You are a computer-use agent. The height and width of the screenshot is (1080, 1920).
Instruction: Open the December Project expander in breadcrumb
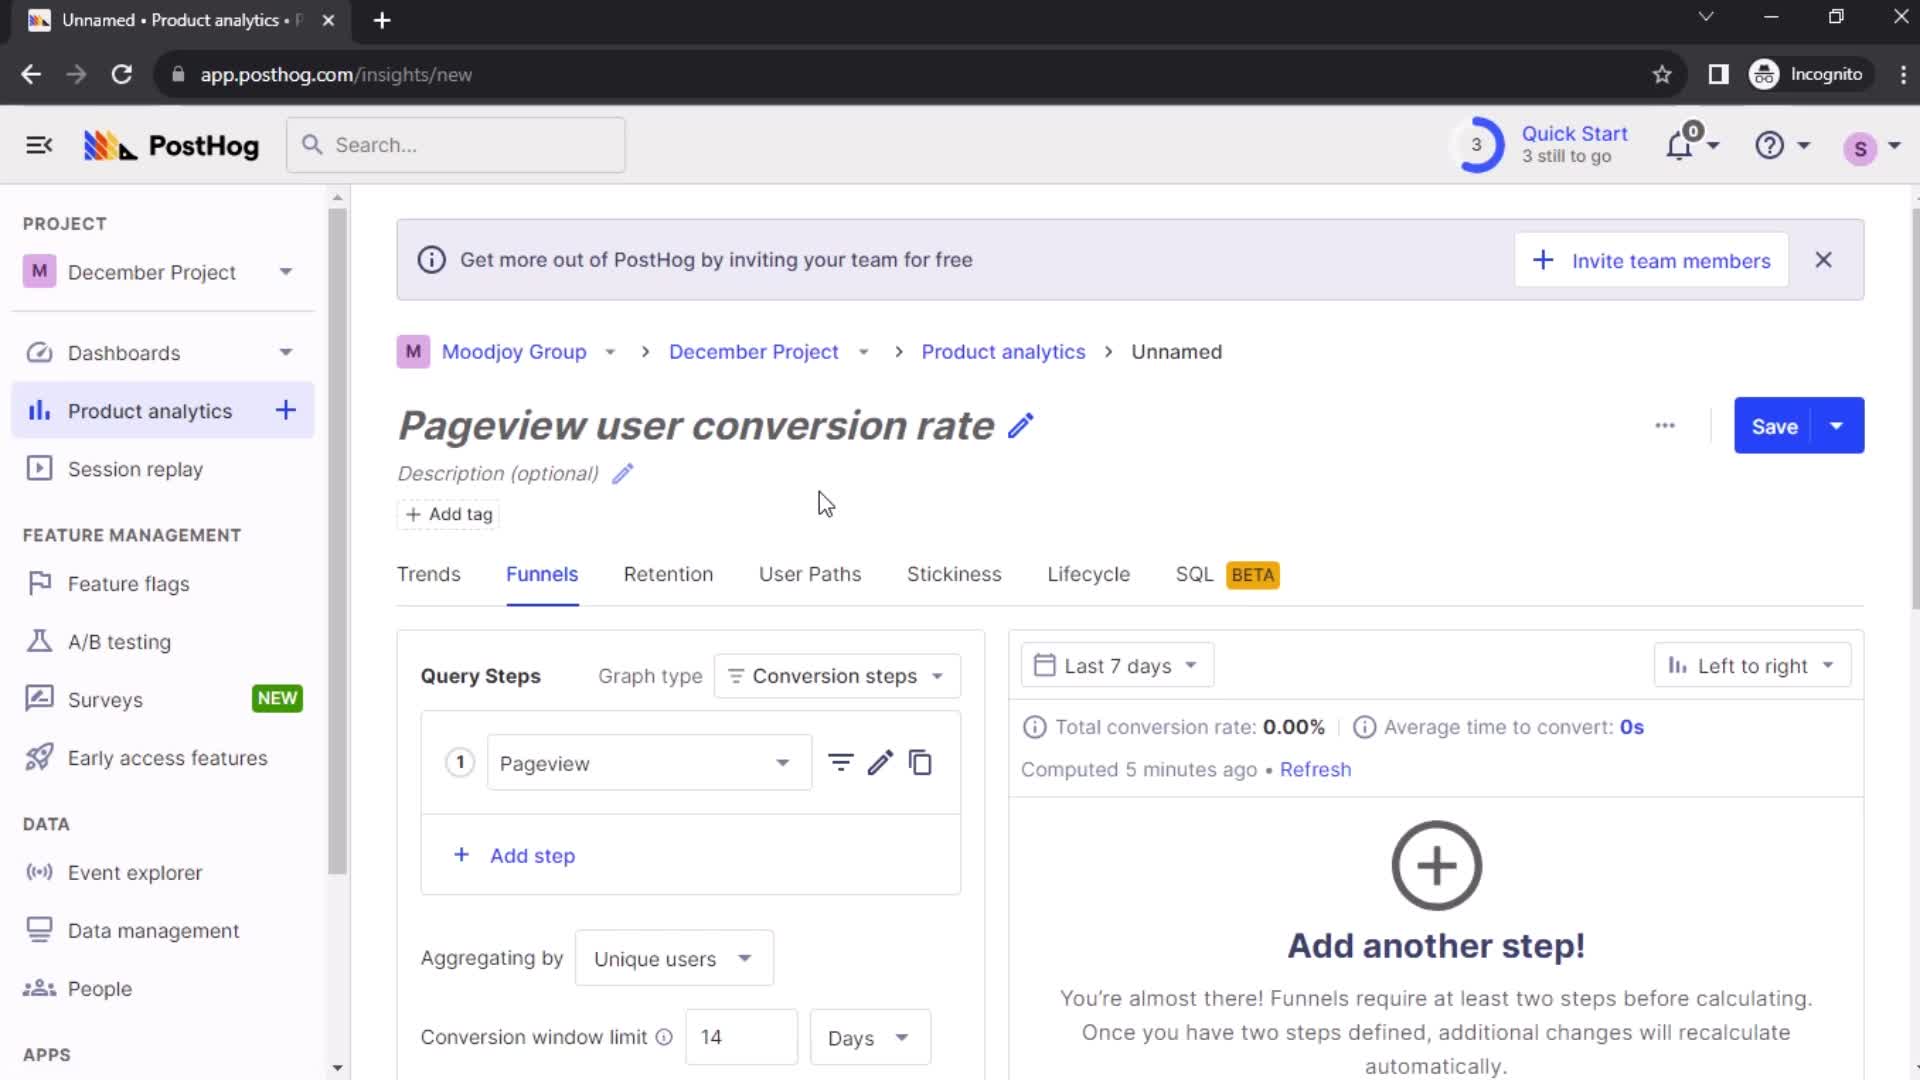866,352
